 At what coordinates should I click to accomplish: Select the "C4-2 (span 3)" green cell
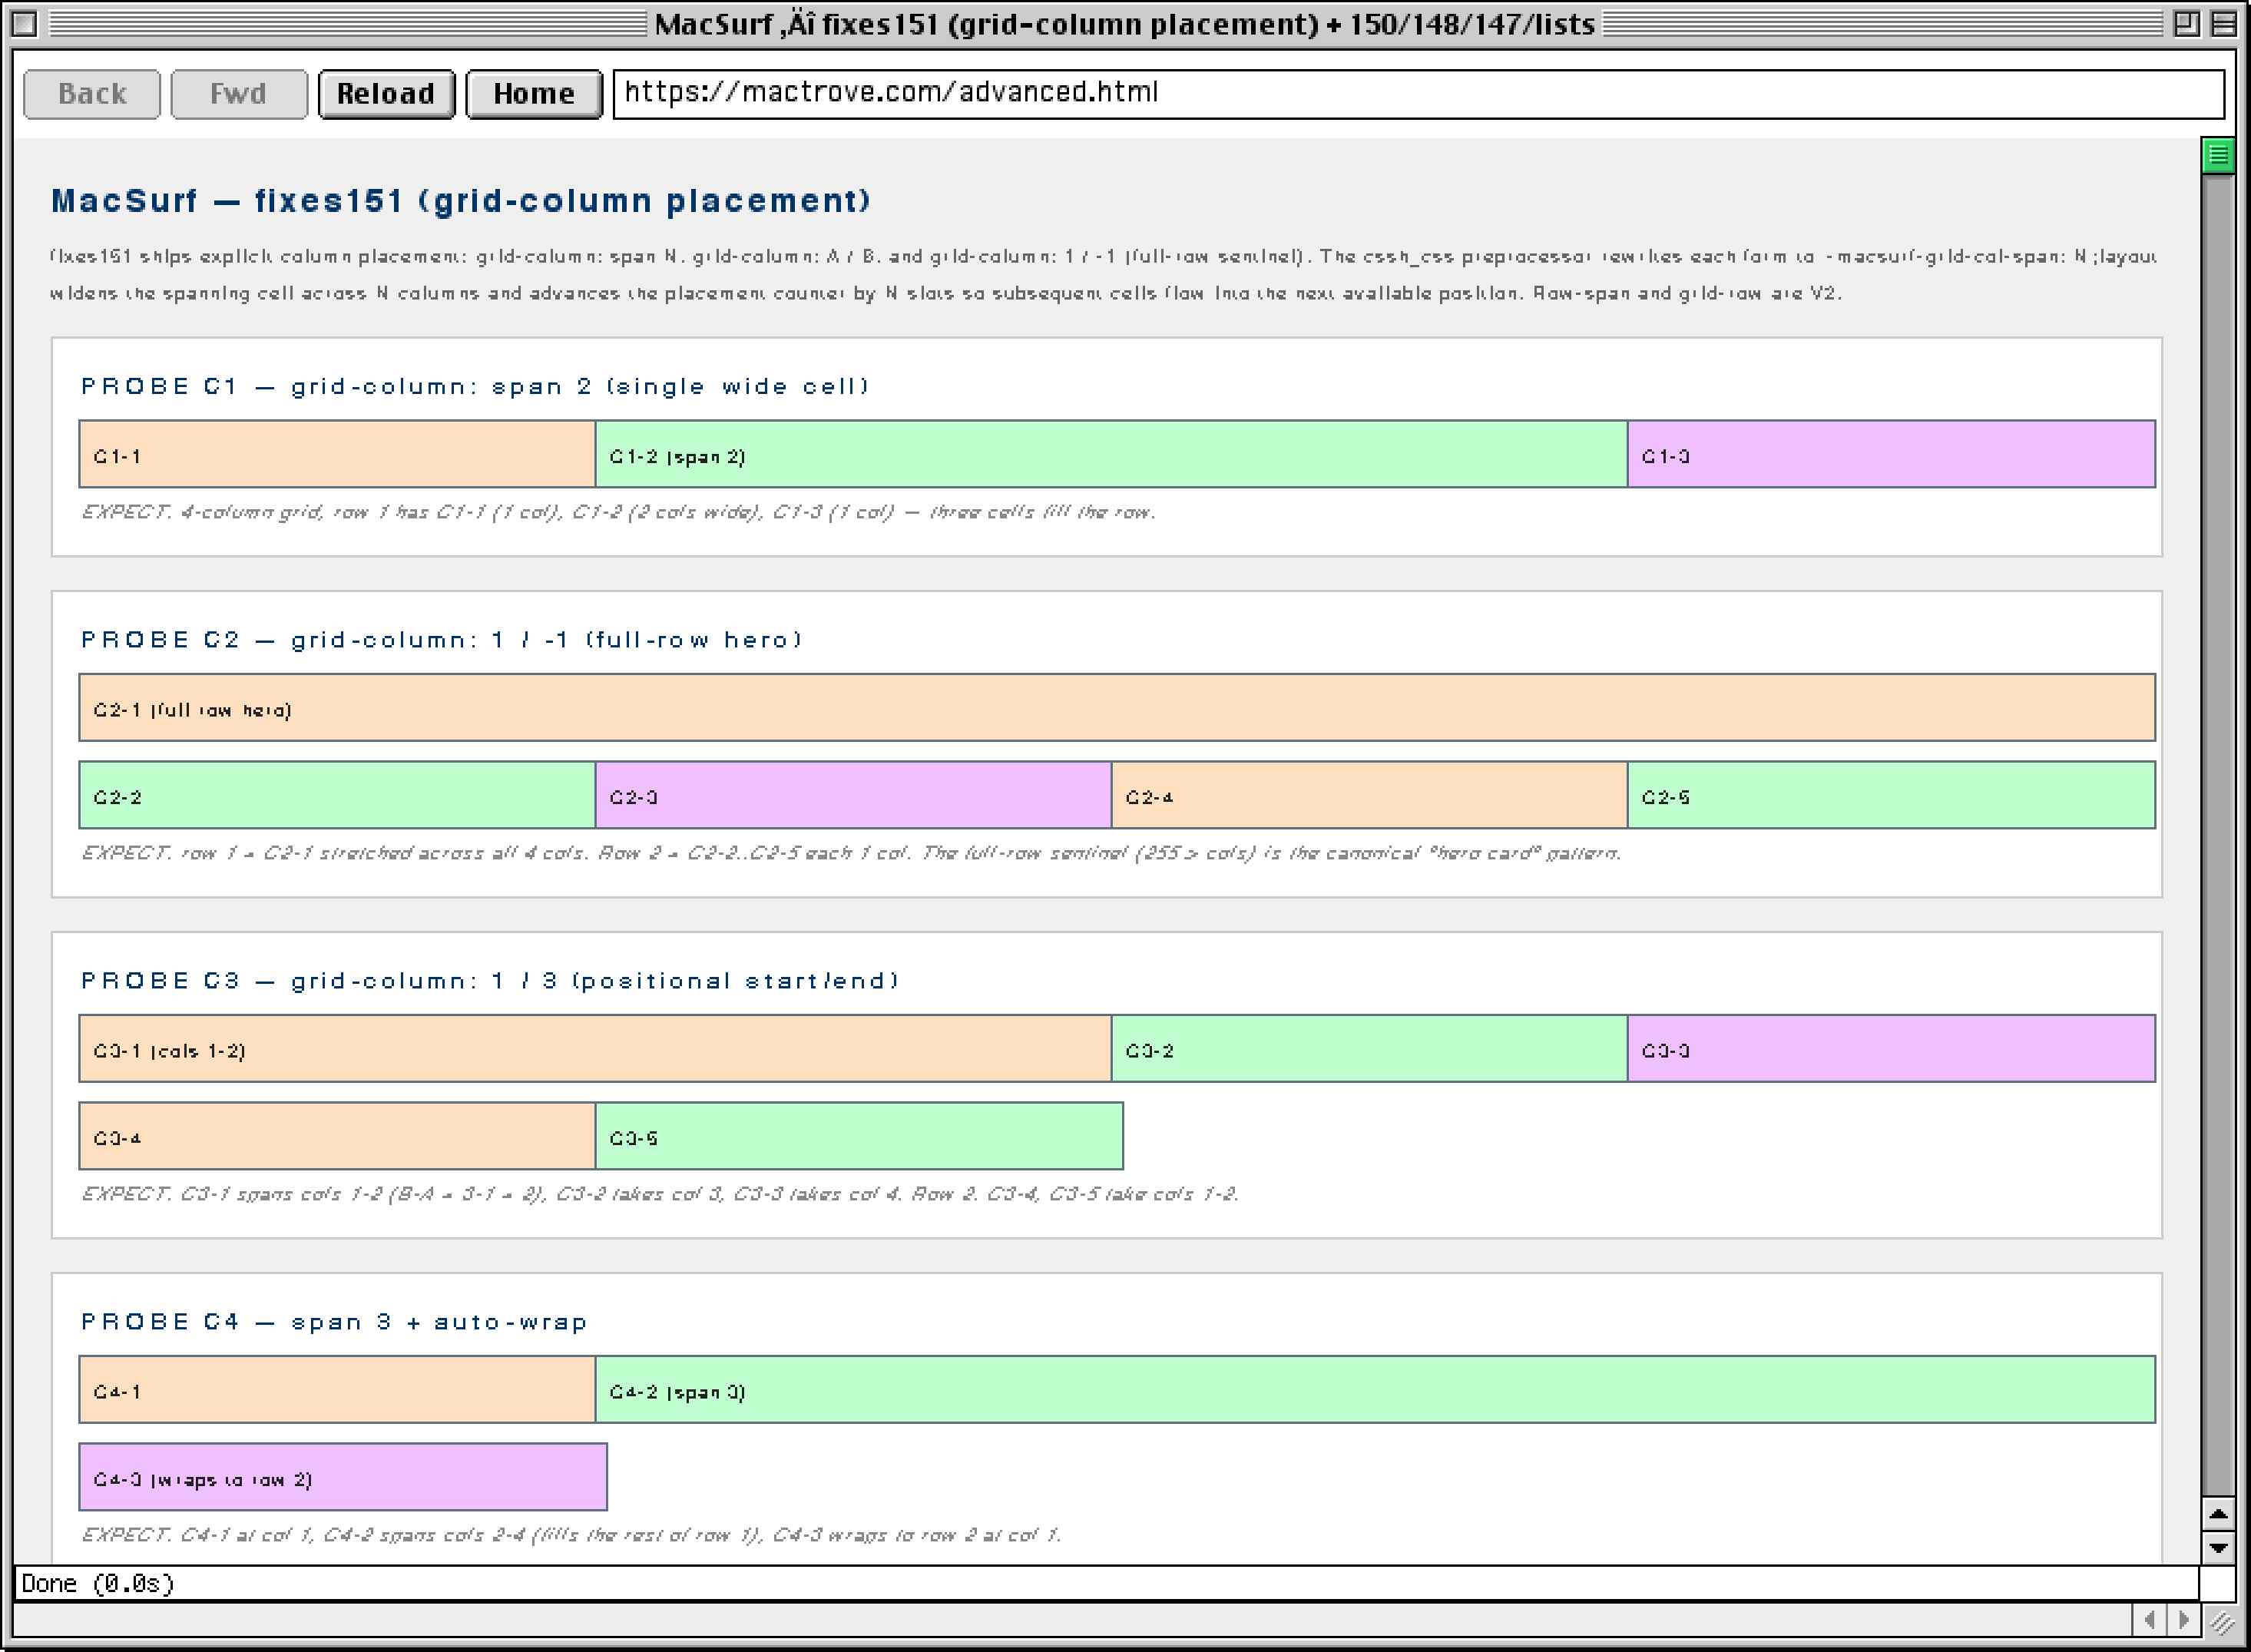pos(1376,1390)
